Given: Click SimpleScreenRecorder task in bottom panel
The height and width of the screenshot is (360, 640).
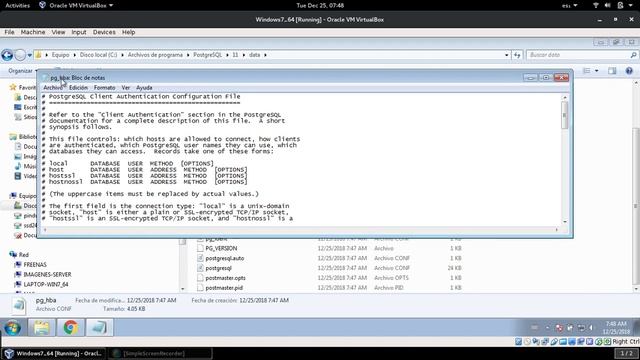Looking at the screenshot, I should pyautogui.click(x=160, y=353).
